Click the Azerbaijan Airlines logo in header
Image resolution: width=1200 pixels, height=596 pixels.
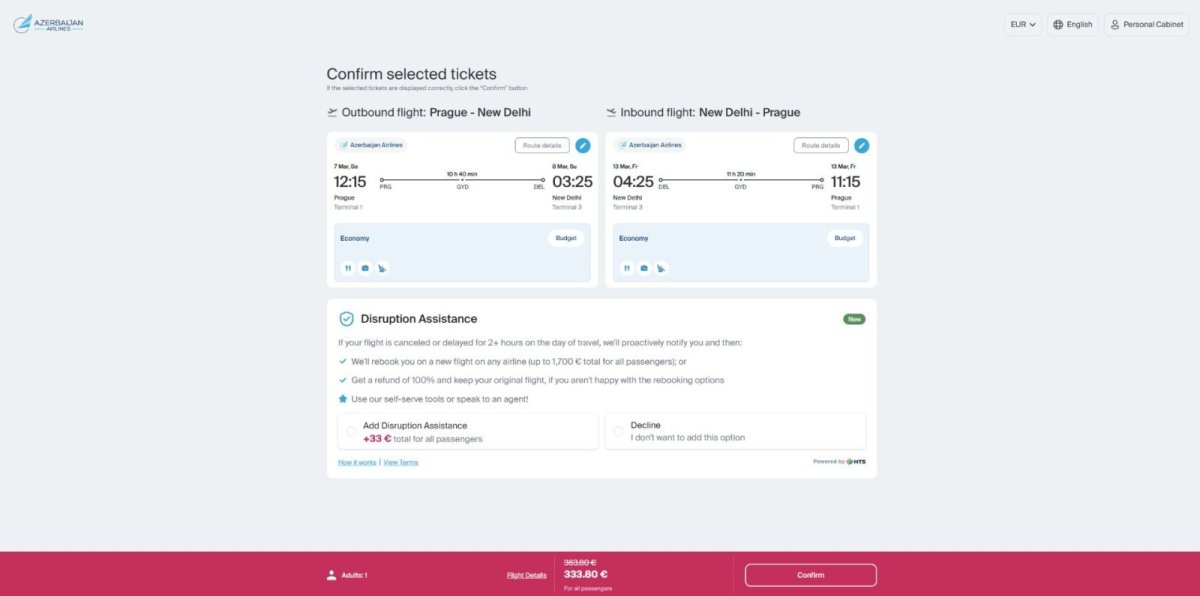point(48,24)
